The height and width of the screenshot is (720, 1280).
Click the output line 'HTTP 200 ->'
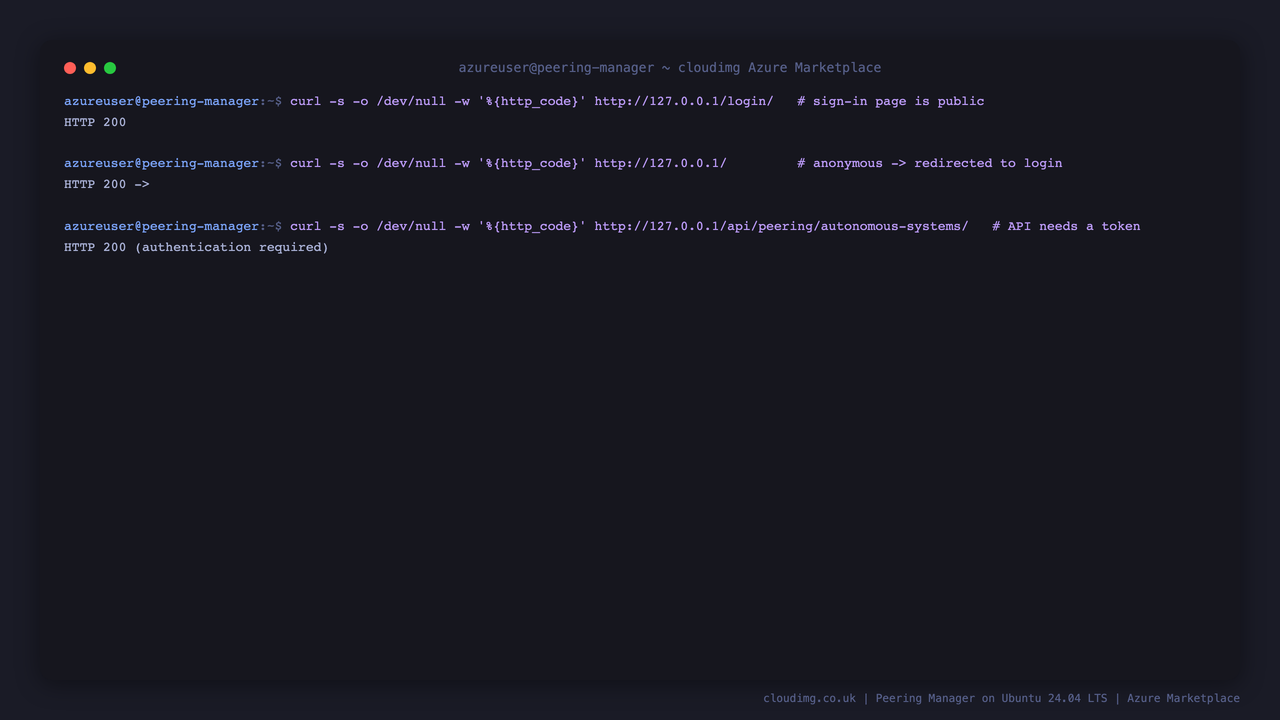tap(107, 184)
